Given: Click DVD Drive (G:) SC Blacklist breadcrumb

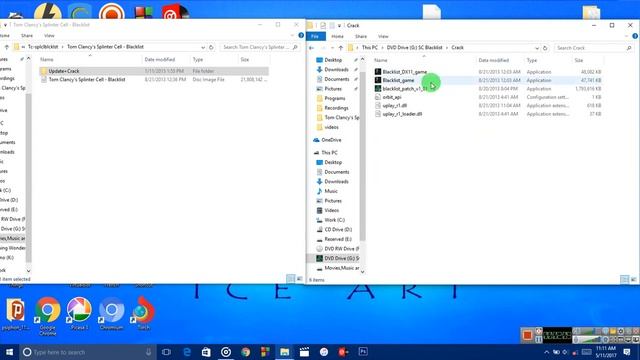Looking at the screenshot, I should point(414,48).
